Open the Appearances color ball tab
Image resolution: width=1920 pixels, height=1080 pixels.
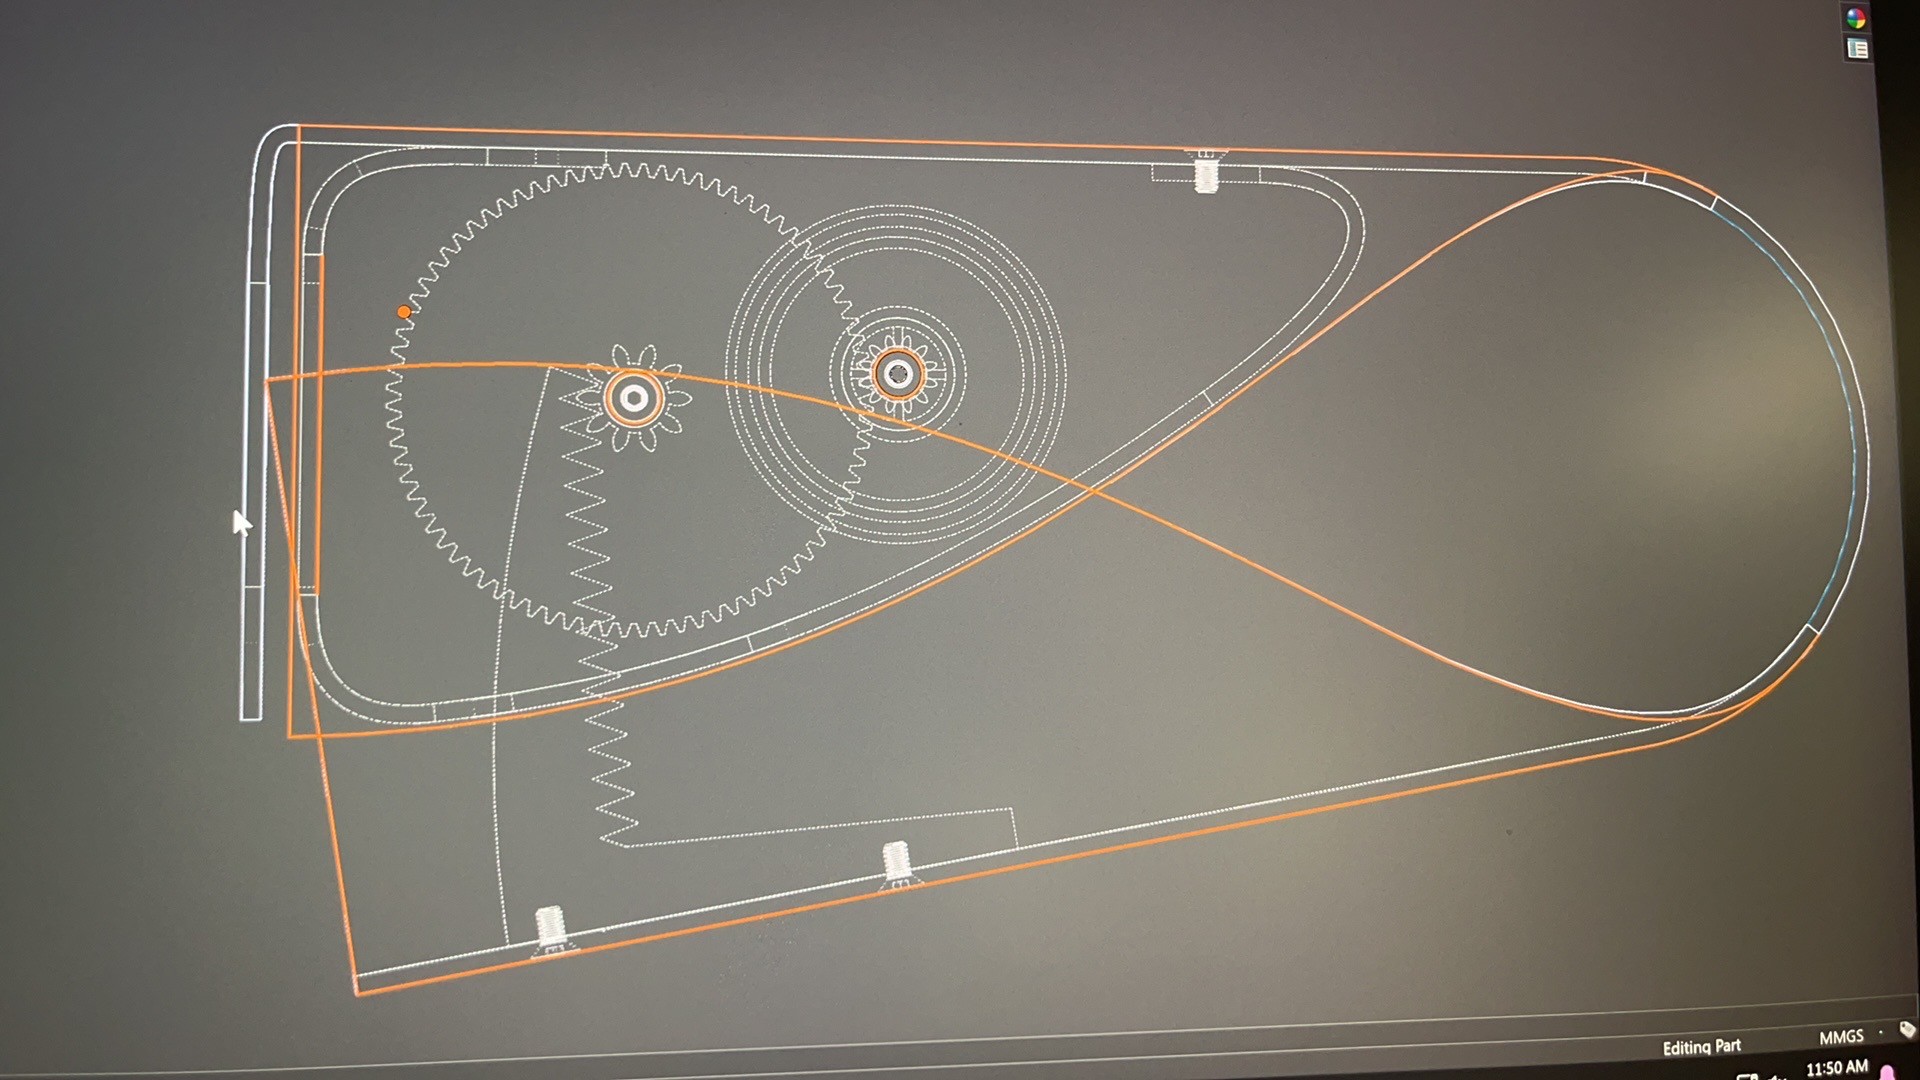pos(1856,19)
